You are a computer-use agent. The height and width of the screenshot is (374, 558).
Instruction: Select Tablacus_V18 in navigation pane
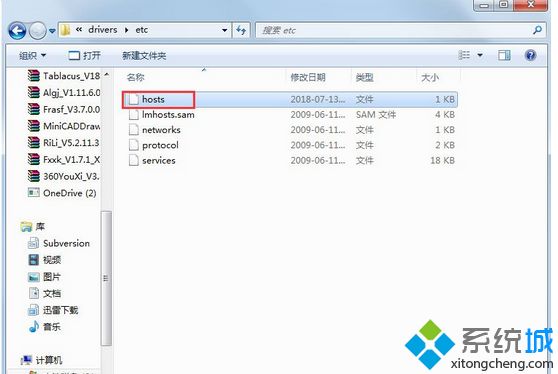click(x=72, y=76)
